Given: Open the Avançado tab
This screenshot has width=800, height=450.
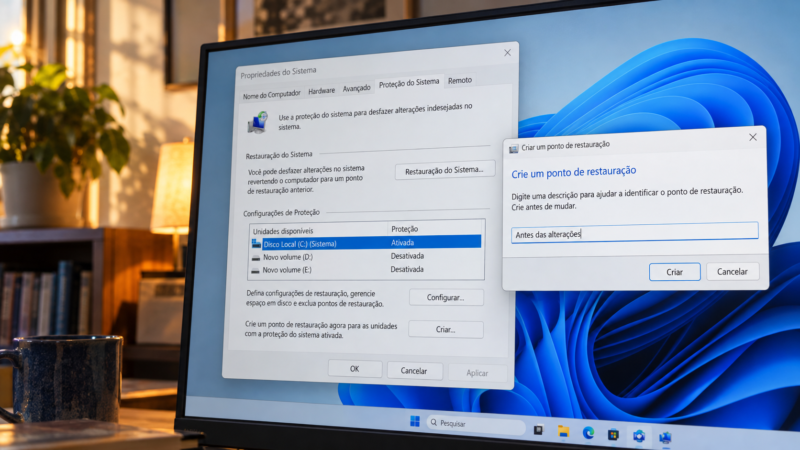Looking at the screenshot, I should tap(357, 88).
